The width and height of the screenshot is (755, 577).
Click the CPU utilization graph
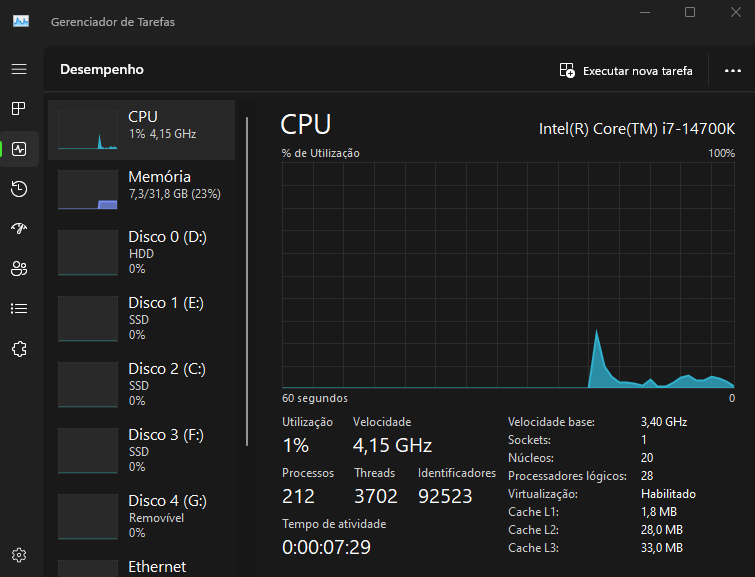[x=508, y=275]
